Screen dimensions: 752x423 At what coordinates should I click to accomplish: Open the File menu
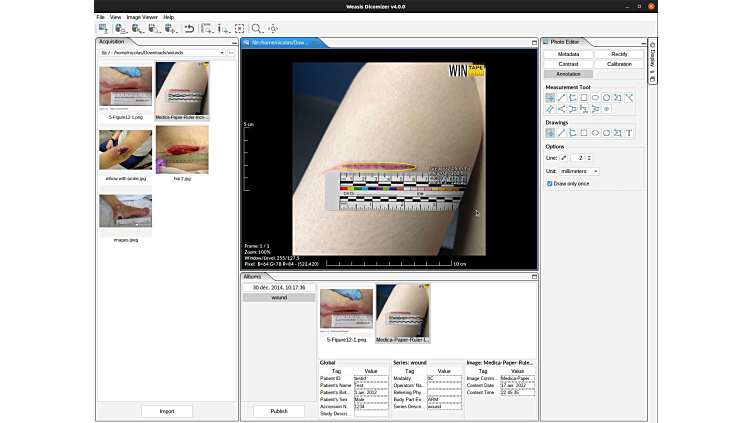[x=100, y=17]
